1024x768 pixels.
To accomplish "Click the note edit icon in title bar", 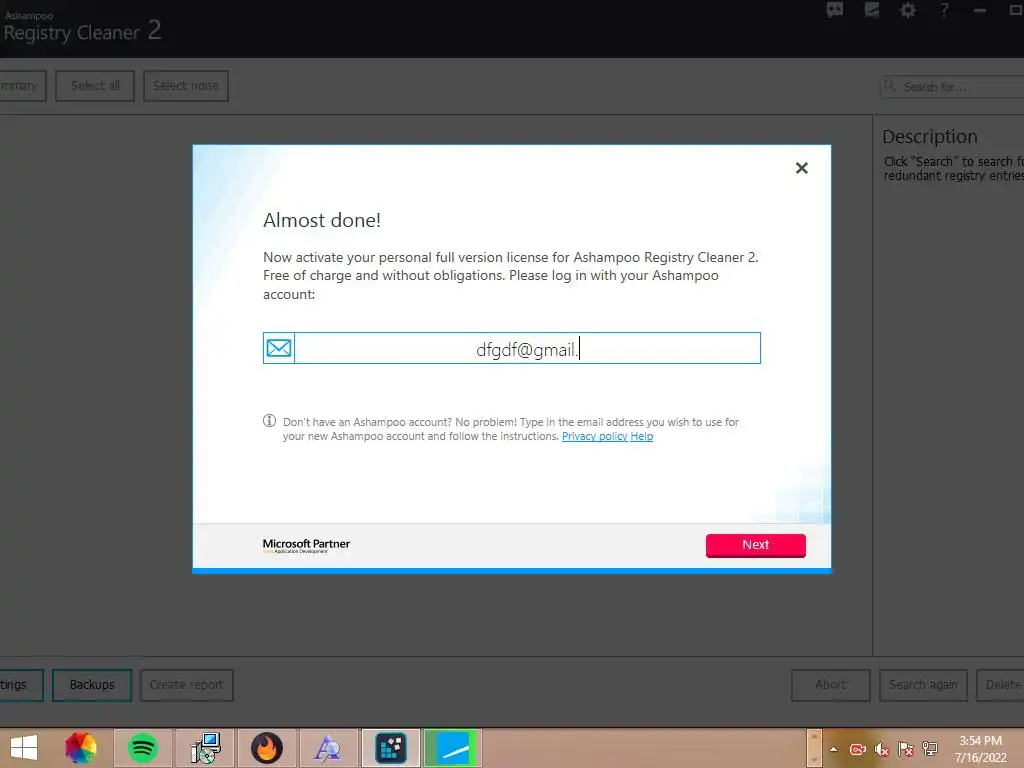I will 872,10.
